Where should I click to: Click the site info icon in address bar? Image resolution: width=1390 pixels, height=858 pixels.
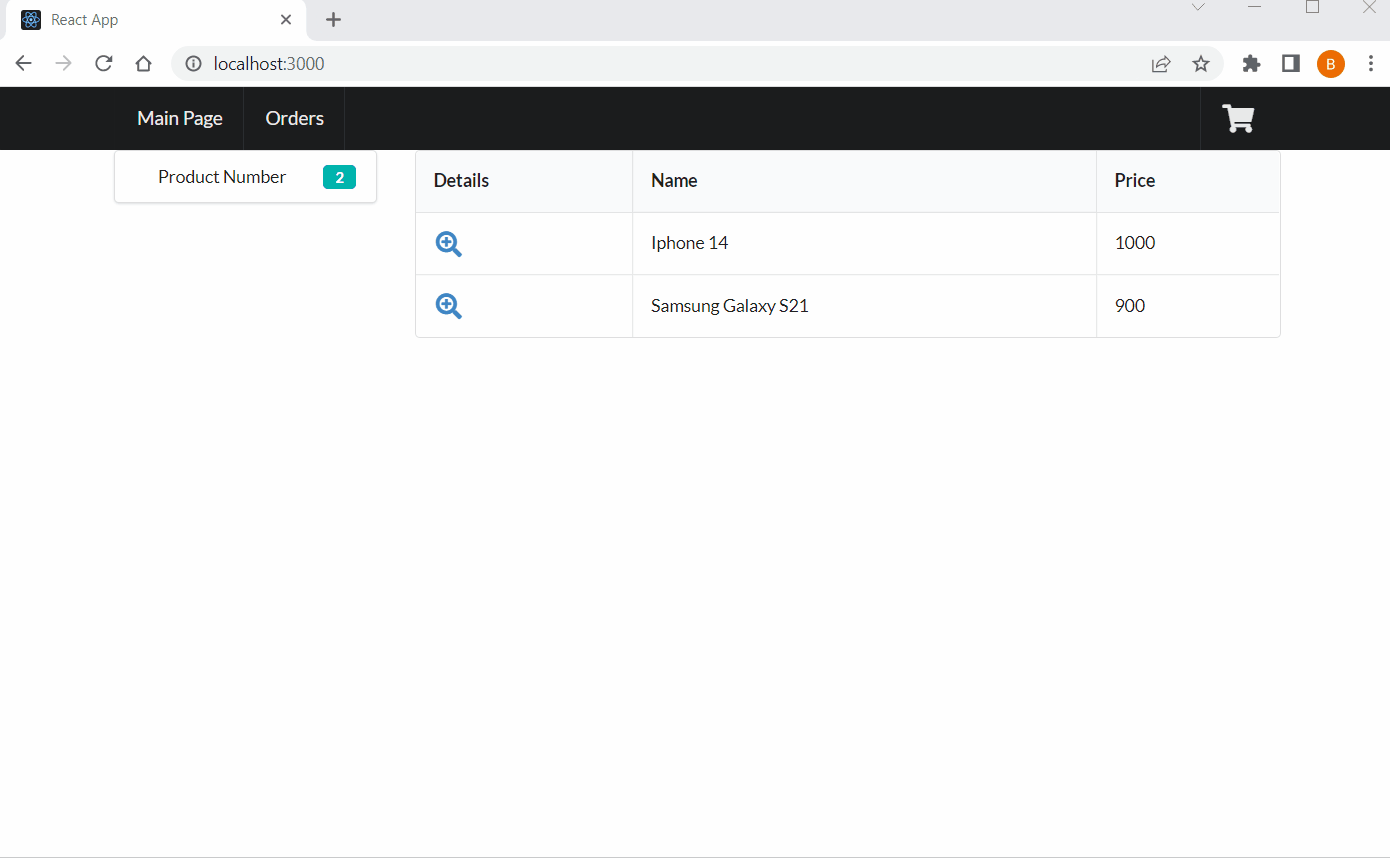(x=193, y=63)
